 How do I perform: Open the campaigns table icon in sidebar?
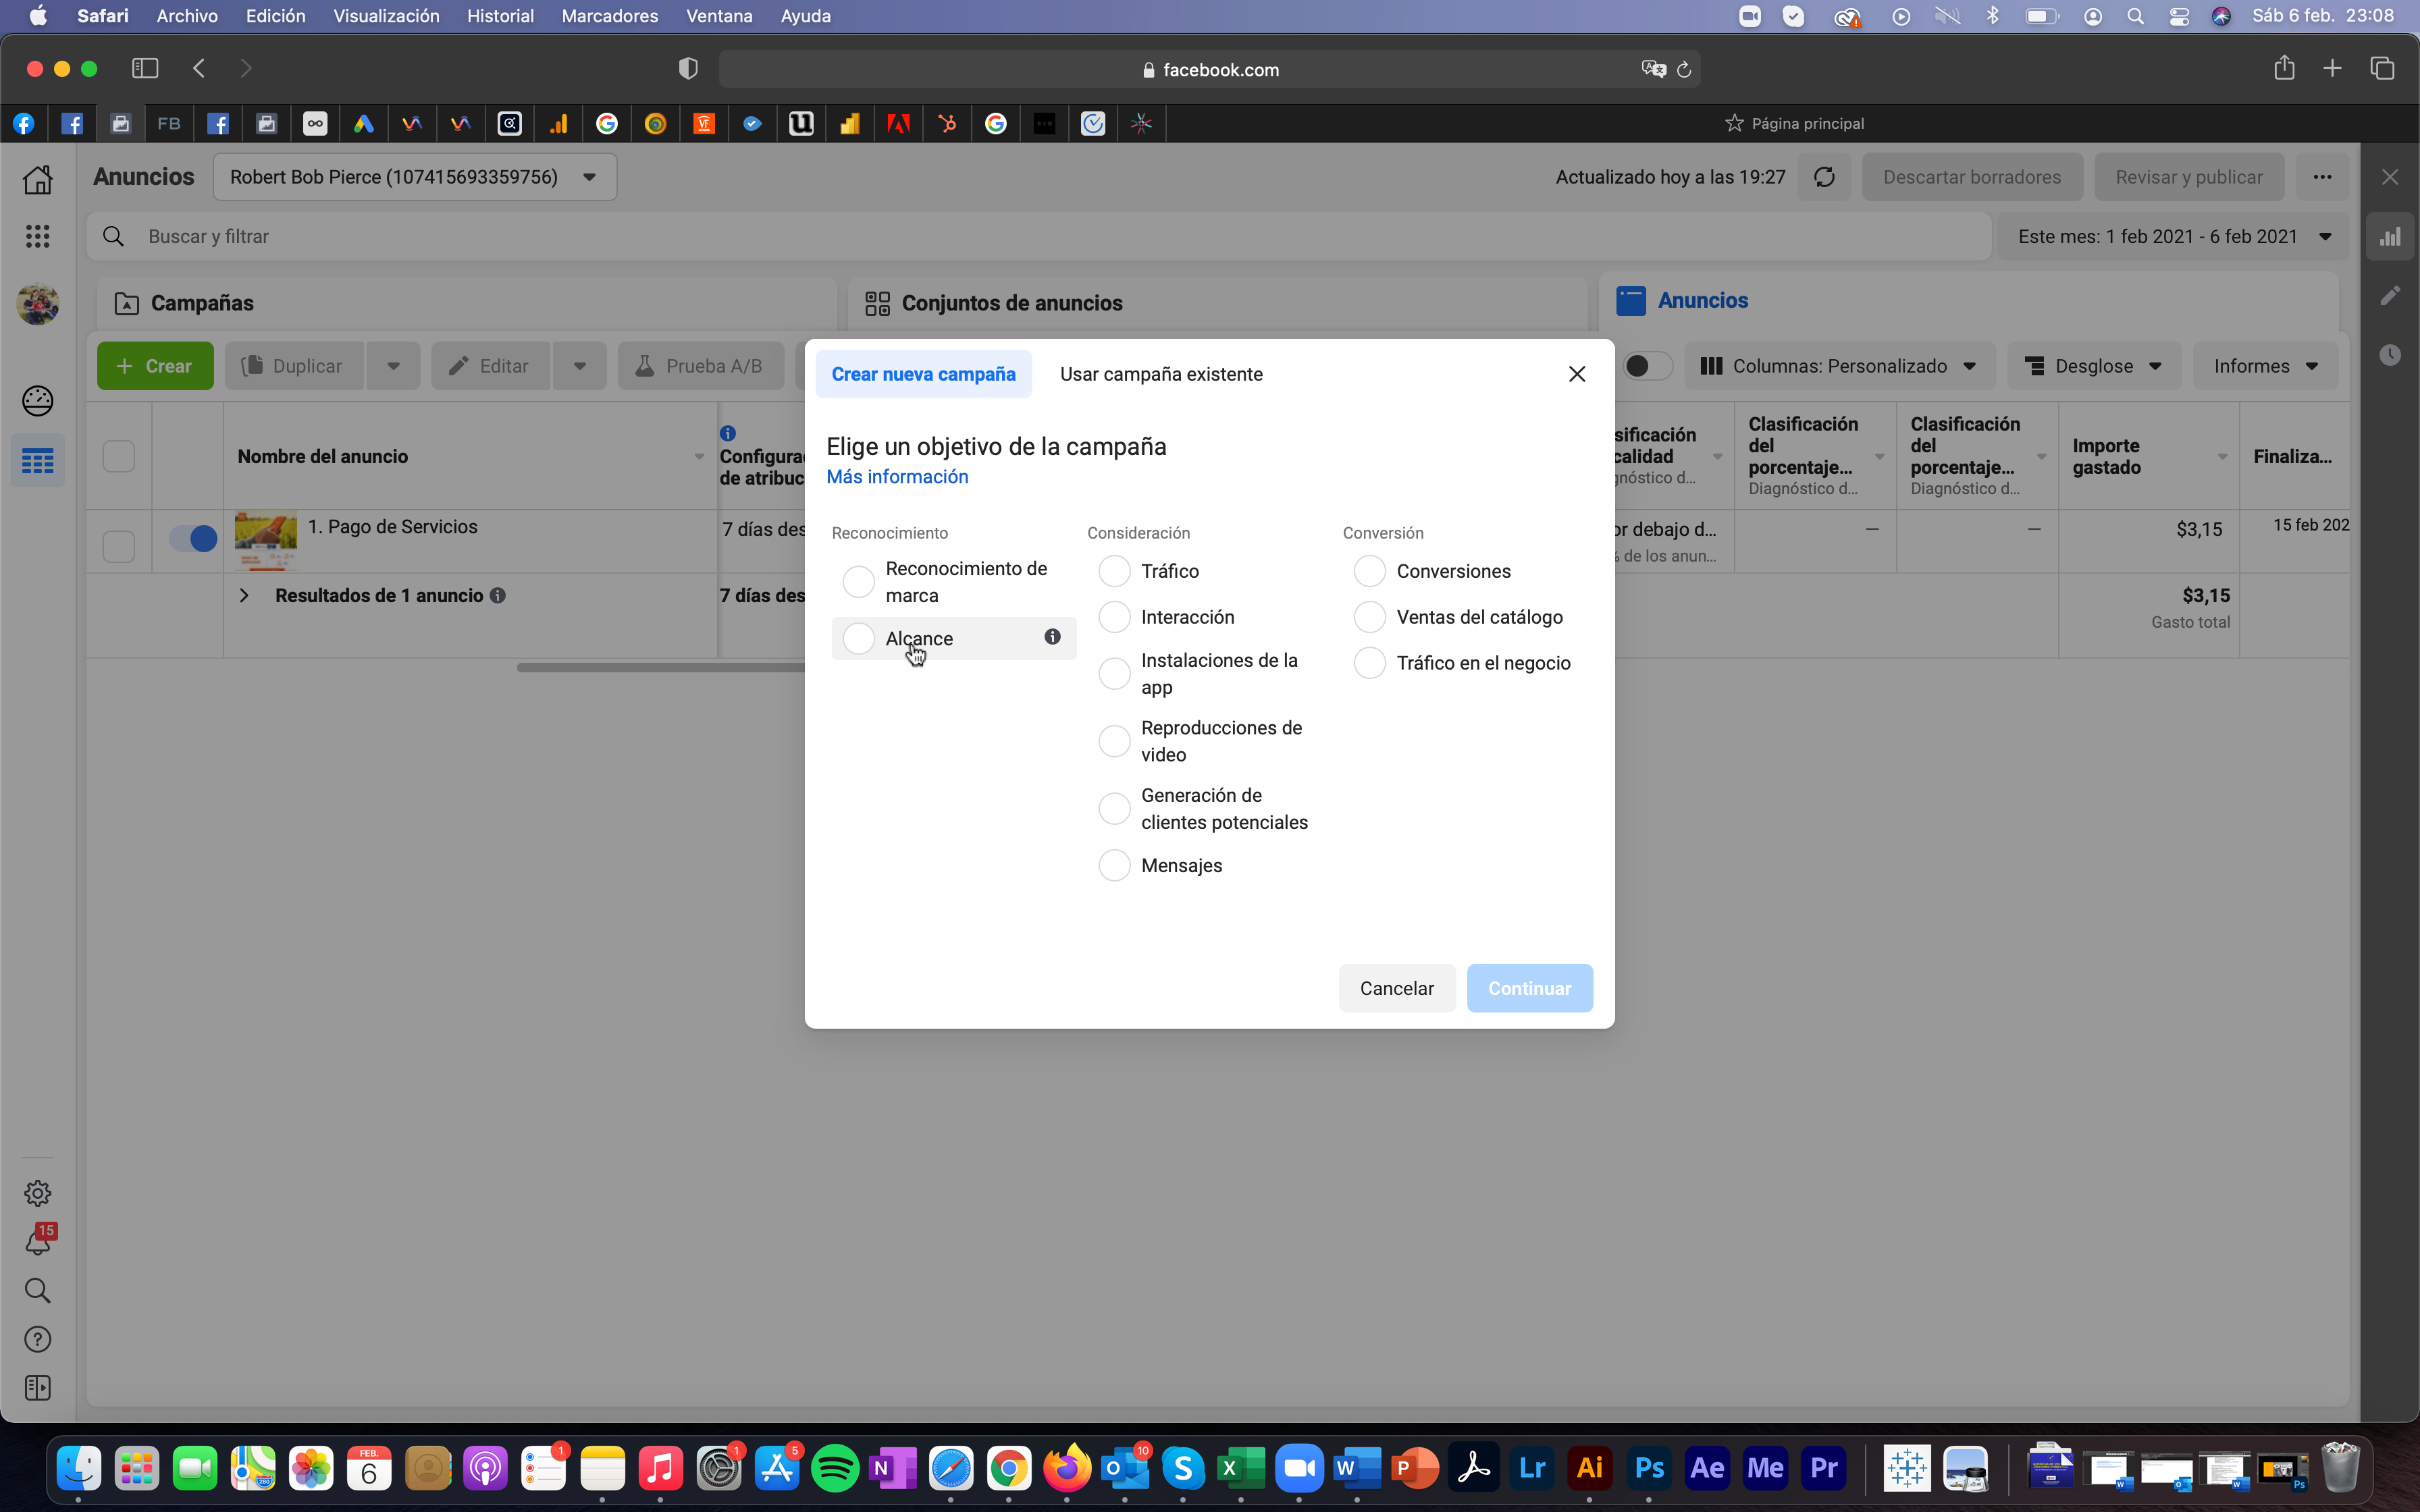[38, 461]
